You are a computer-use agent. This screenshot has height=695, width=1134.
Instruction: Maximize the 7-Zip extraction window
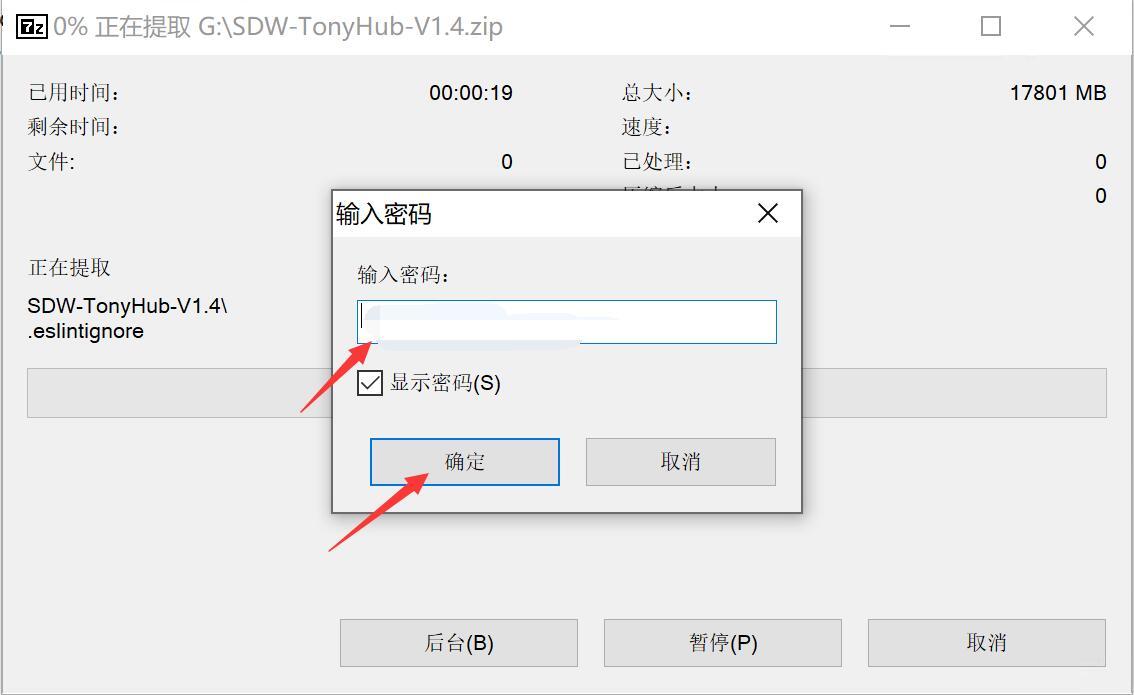(991, 27)
